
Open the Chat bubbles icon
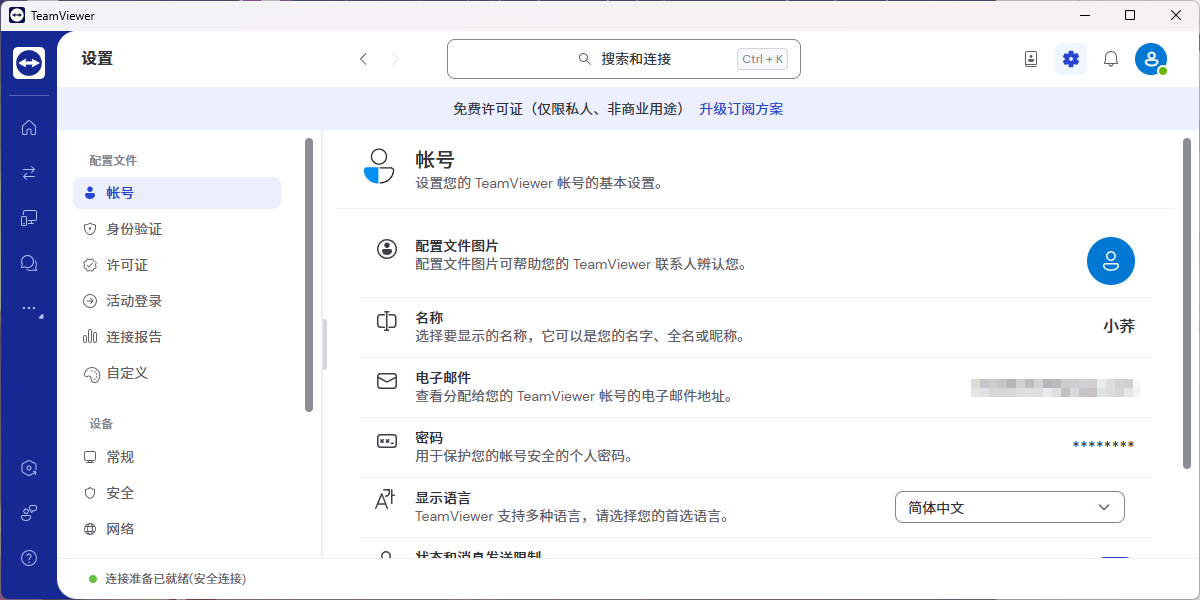tap(29, 263)
